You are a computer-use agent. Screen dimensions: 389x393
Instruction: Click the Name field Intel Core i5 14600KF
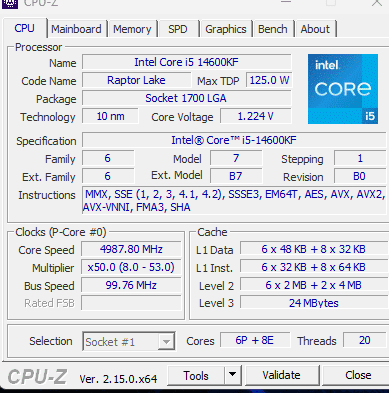pos(187,62)
